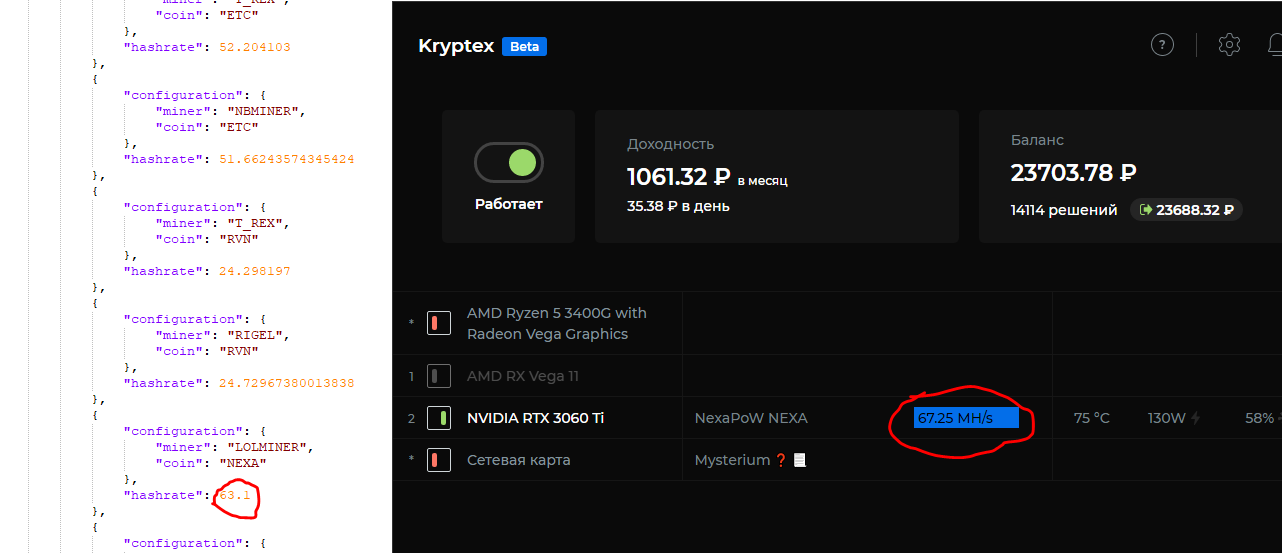Toggle the main mining switch Работает
The image size is (1282, 553).
coord(509,162)
